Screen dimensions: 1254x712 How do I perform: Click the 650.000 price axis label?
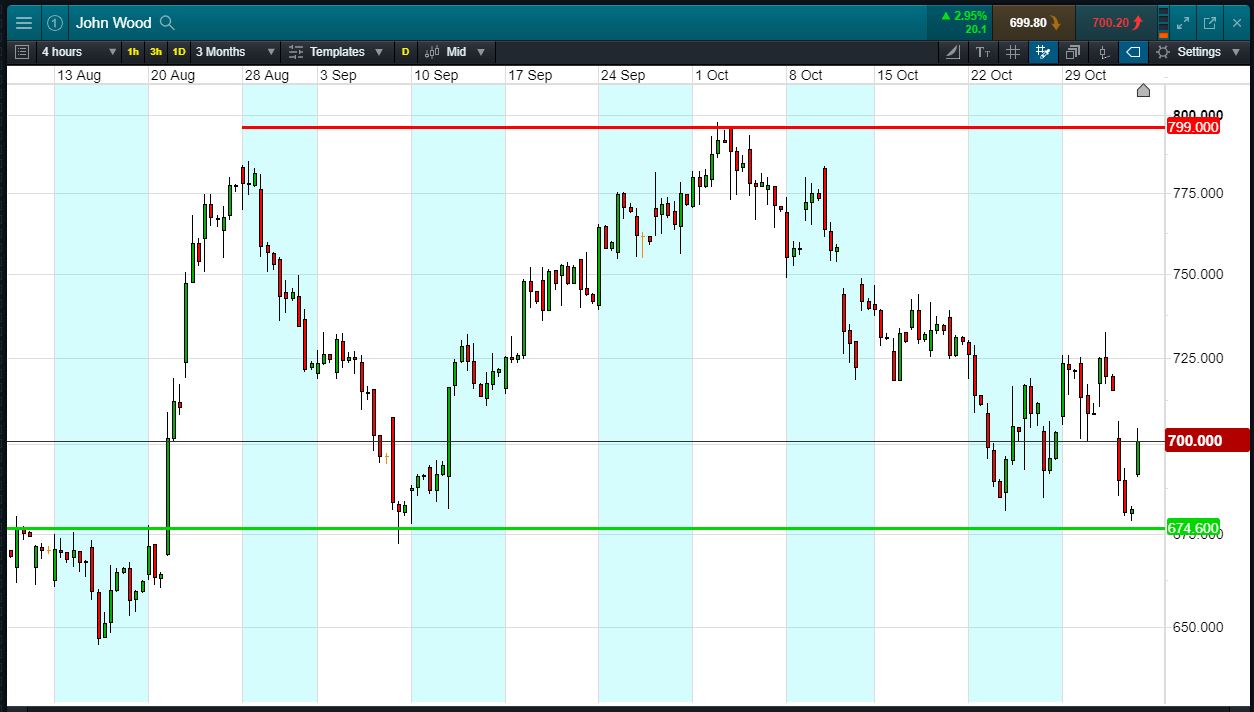pos(1197,627)
